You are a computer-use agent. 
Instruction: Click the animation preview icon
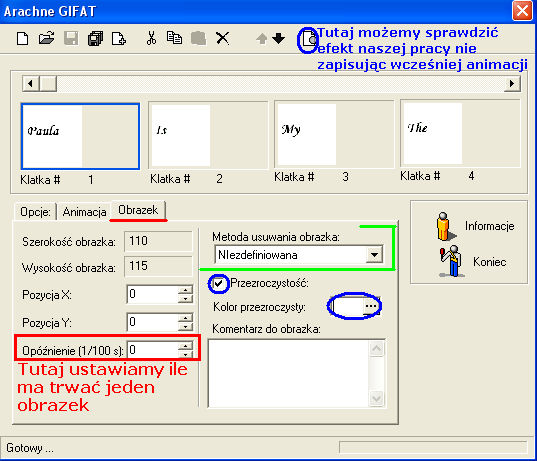(x=308, y=40)
